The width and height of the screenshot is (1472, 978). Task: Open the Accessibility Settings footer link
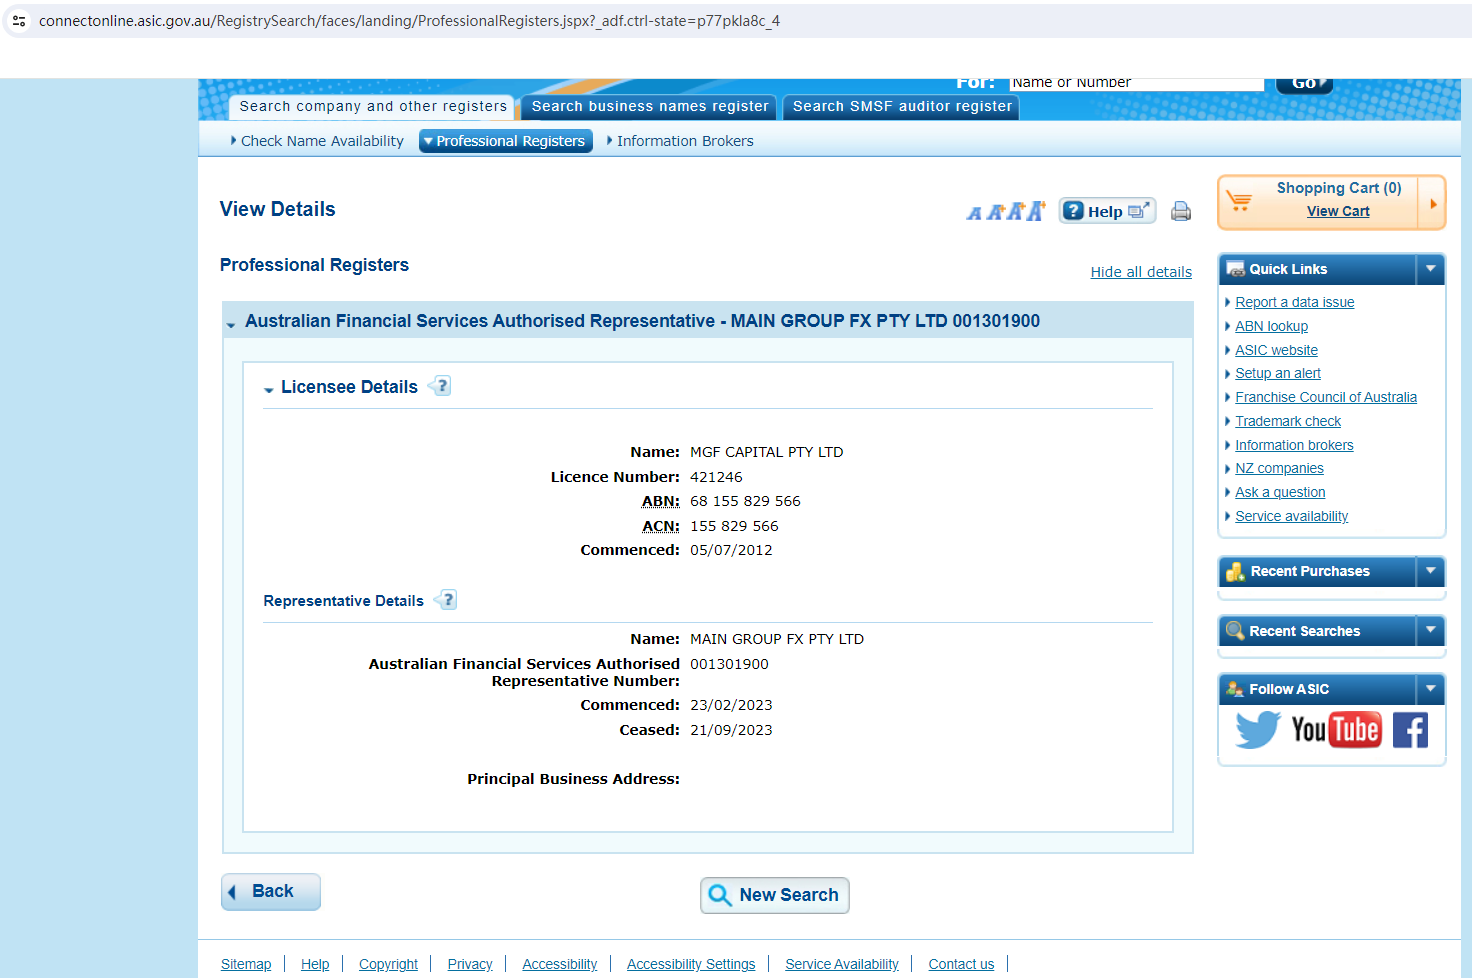pyautogui.click(x=691, y=964)
